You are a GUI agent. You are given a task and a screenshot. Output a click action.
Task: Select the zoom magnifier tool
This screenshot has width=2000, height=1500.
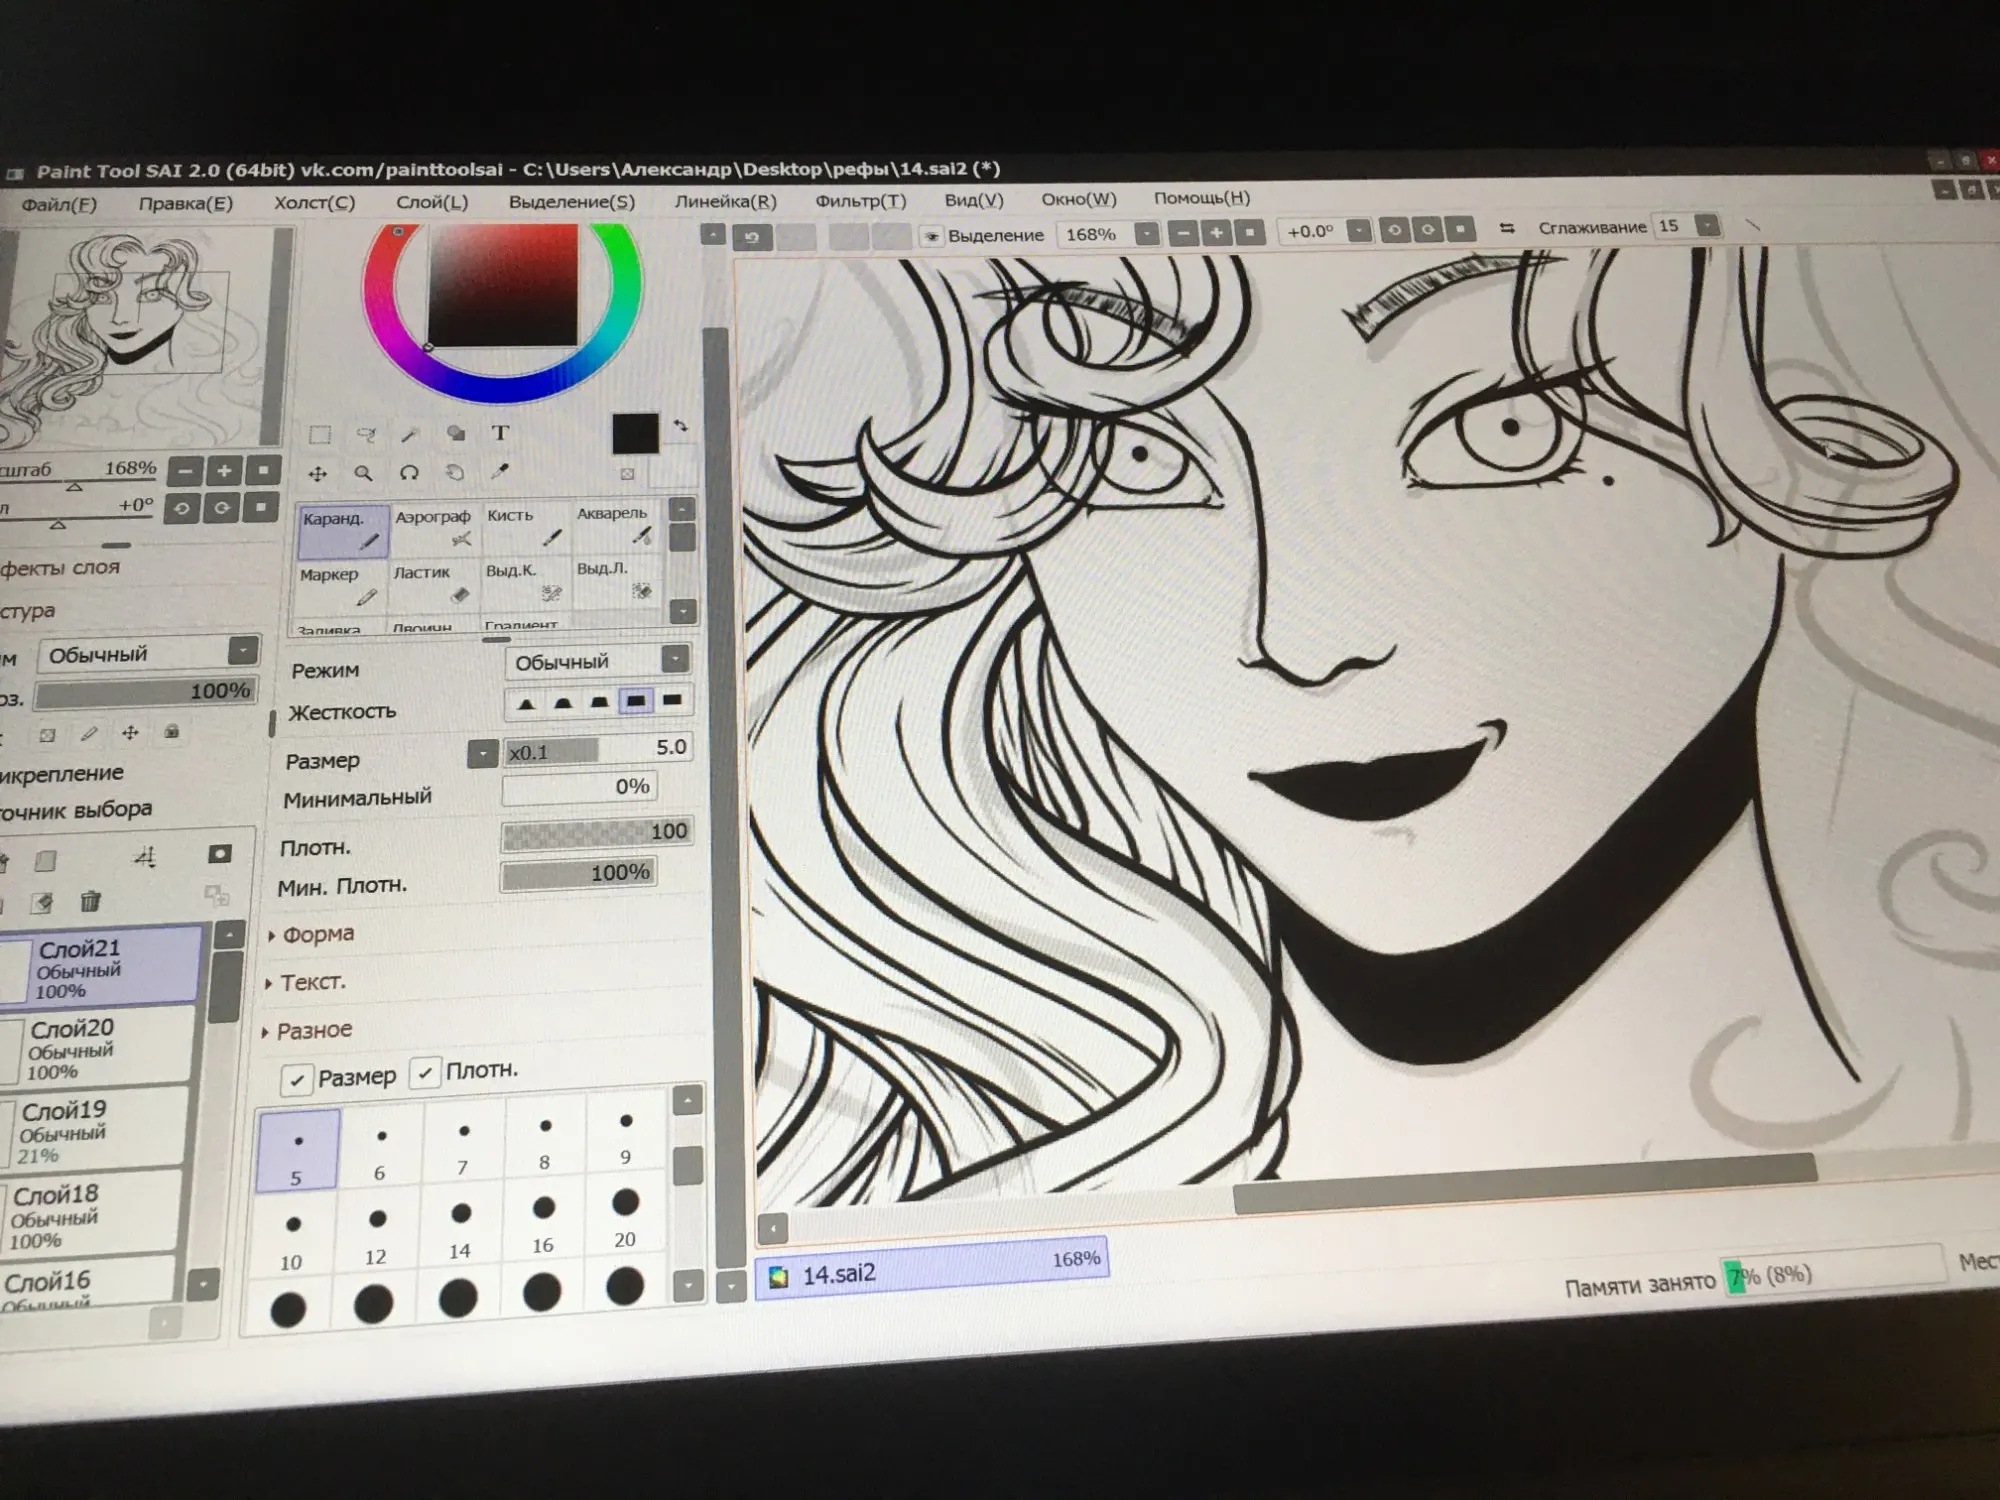click(x=364, y=473)
